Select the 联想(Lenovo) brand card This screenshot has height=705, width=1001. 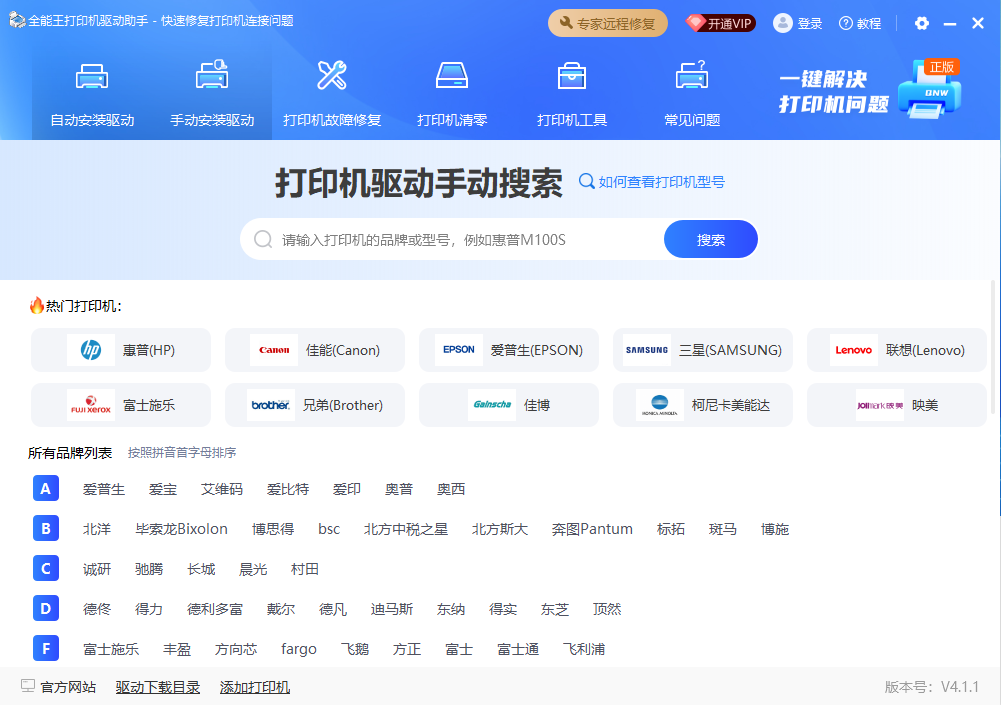897,350
